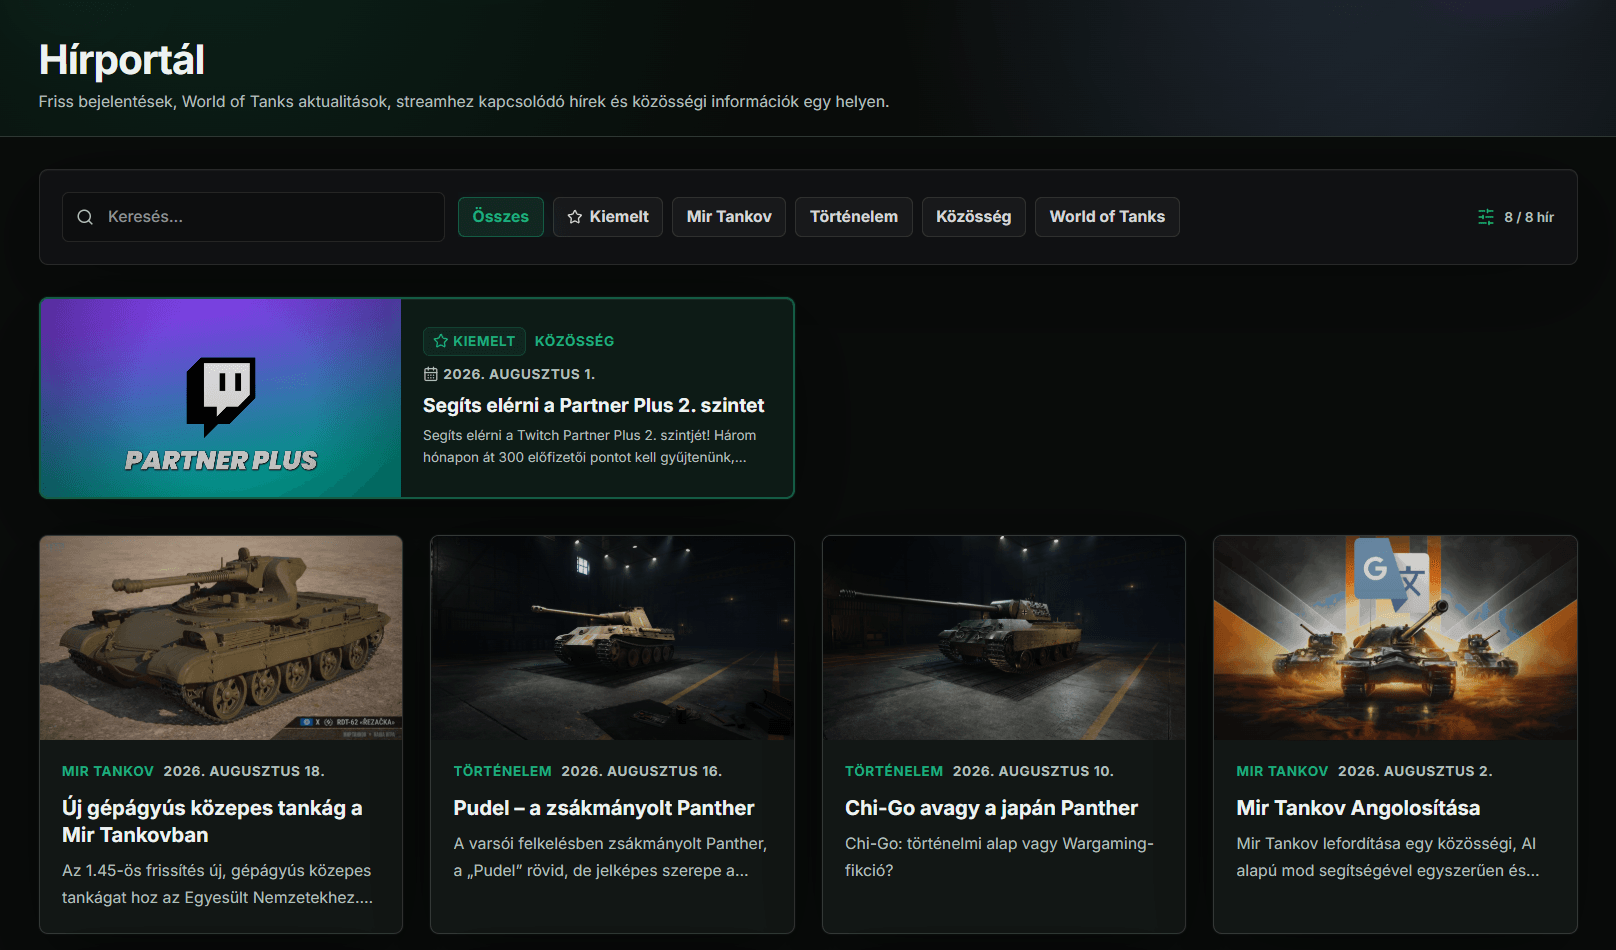Screen dimensions: 1616x950
Task: Show the Történelem category
Action: pos(854,217)
